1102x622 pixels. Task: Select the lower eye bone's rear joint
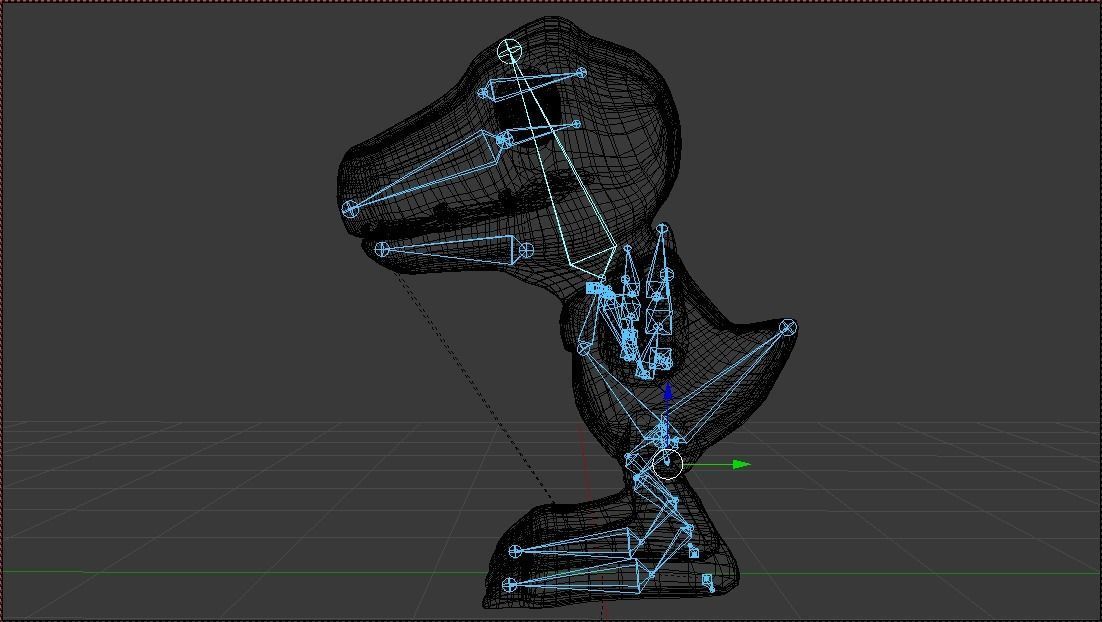tap(576, 124)
